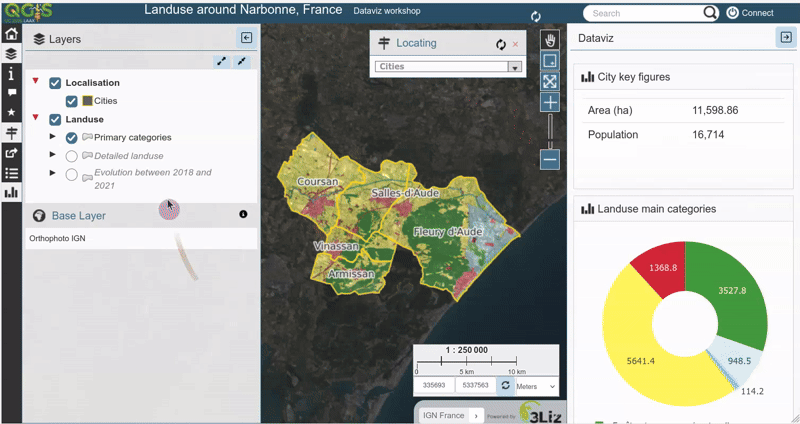Open the popup comment icon in sidebar
800x424 pixels.
point(11,93)
